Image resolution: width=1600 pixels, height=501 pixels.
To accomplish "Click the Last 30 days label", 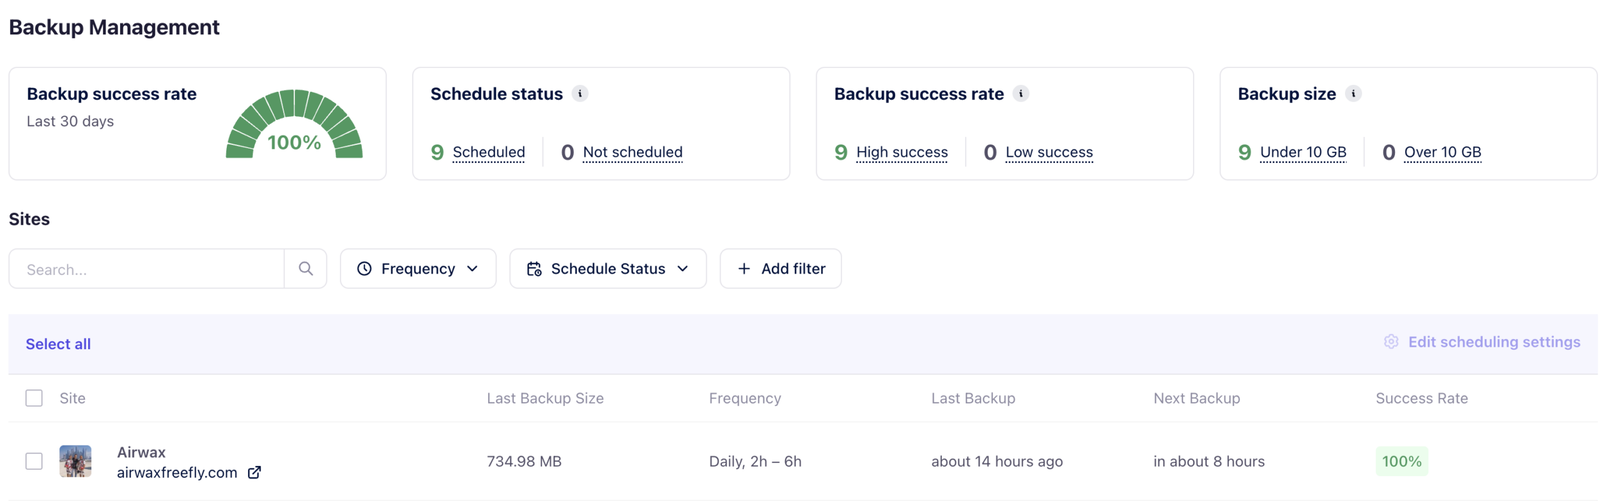I will [x=70, y=121].
